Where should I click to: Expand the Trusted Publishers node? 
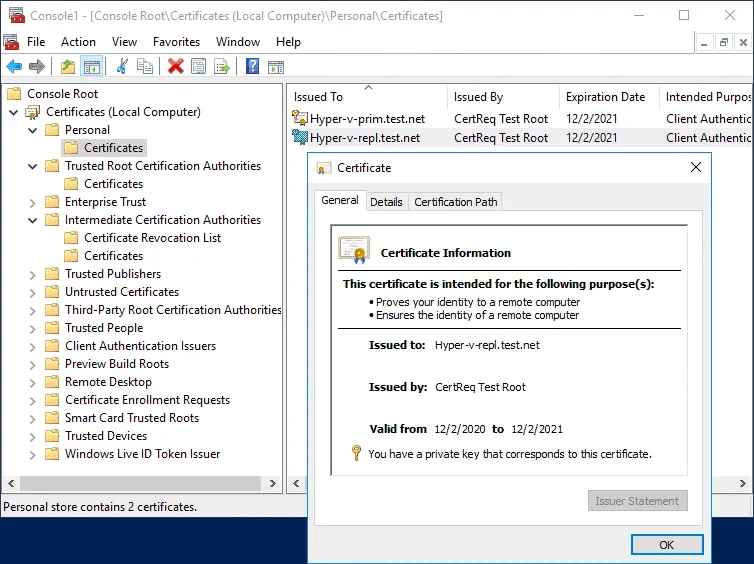[x=33, y=274]
